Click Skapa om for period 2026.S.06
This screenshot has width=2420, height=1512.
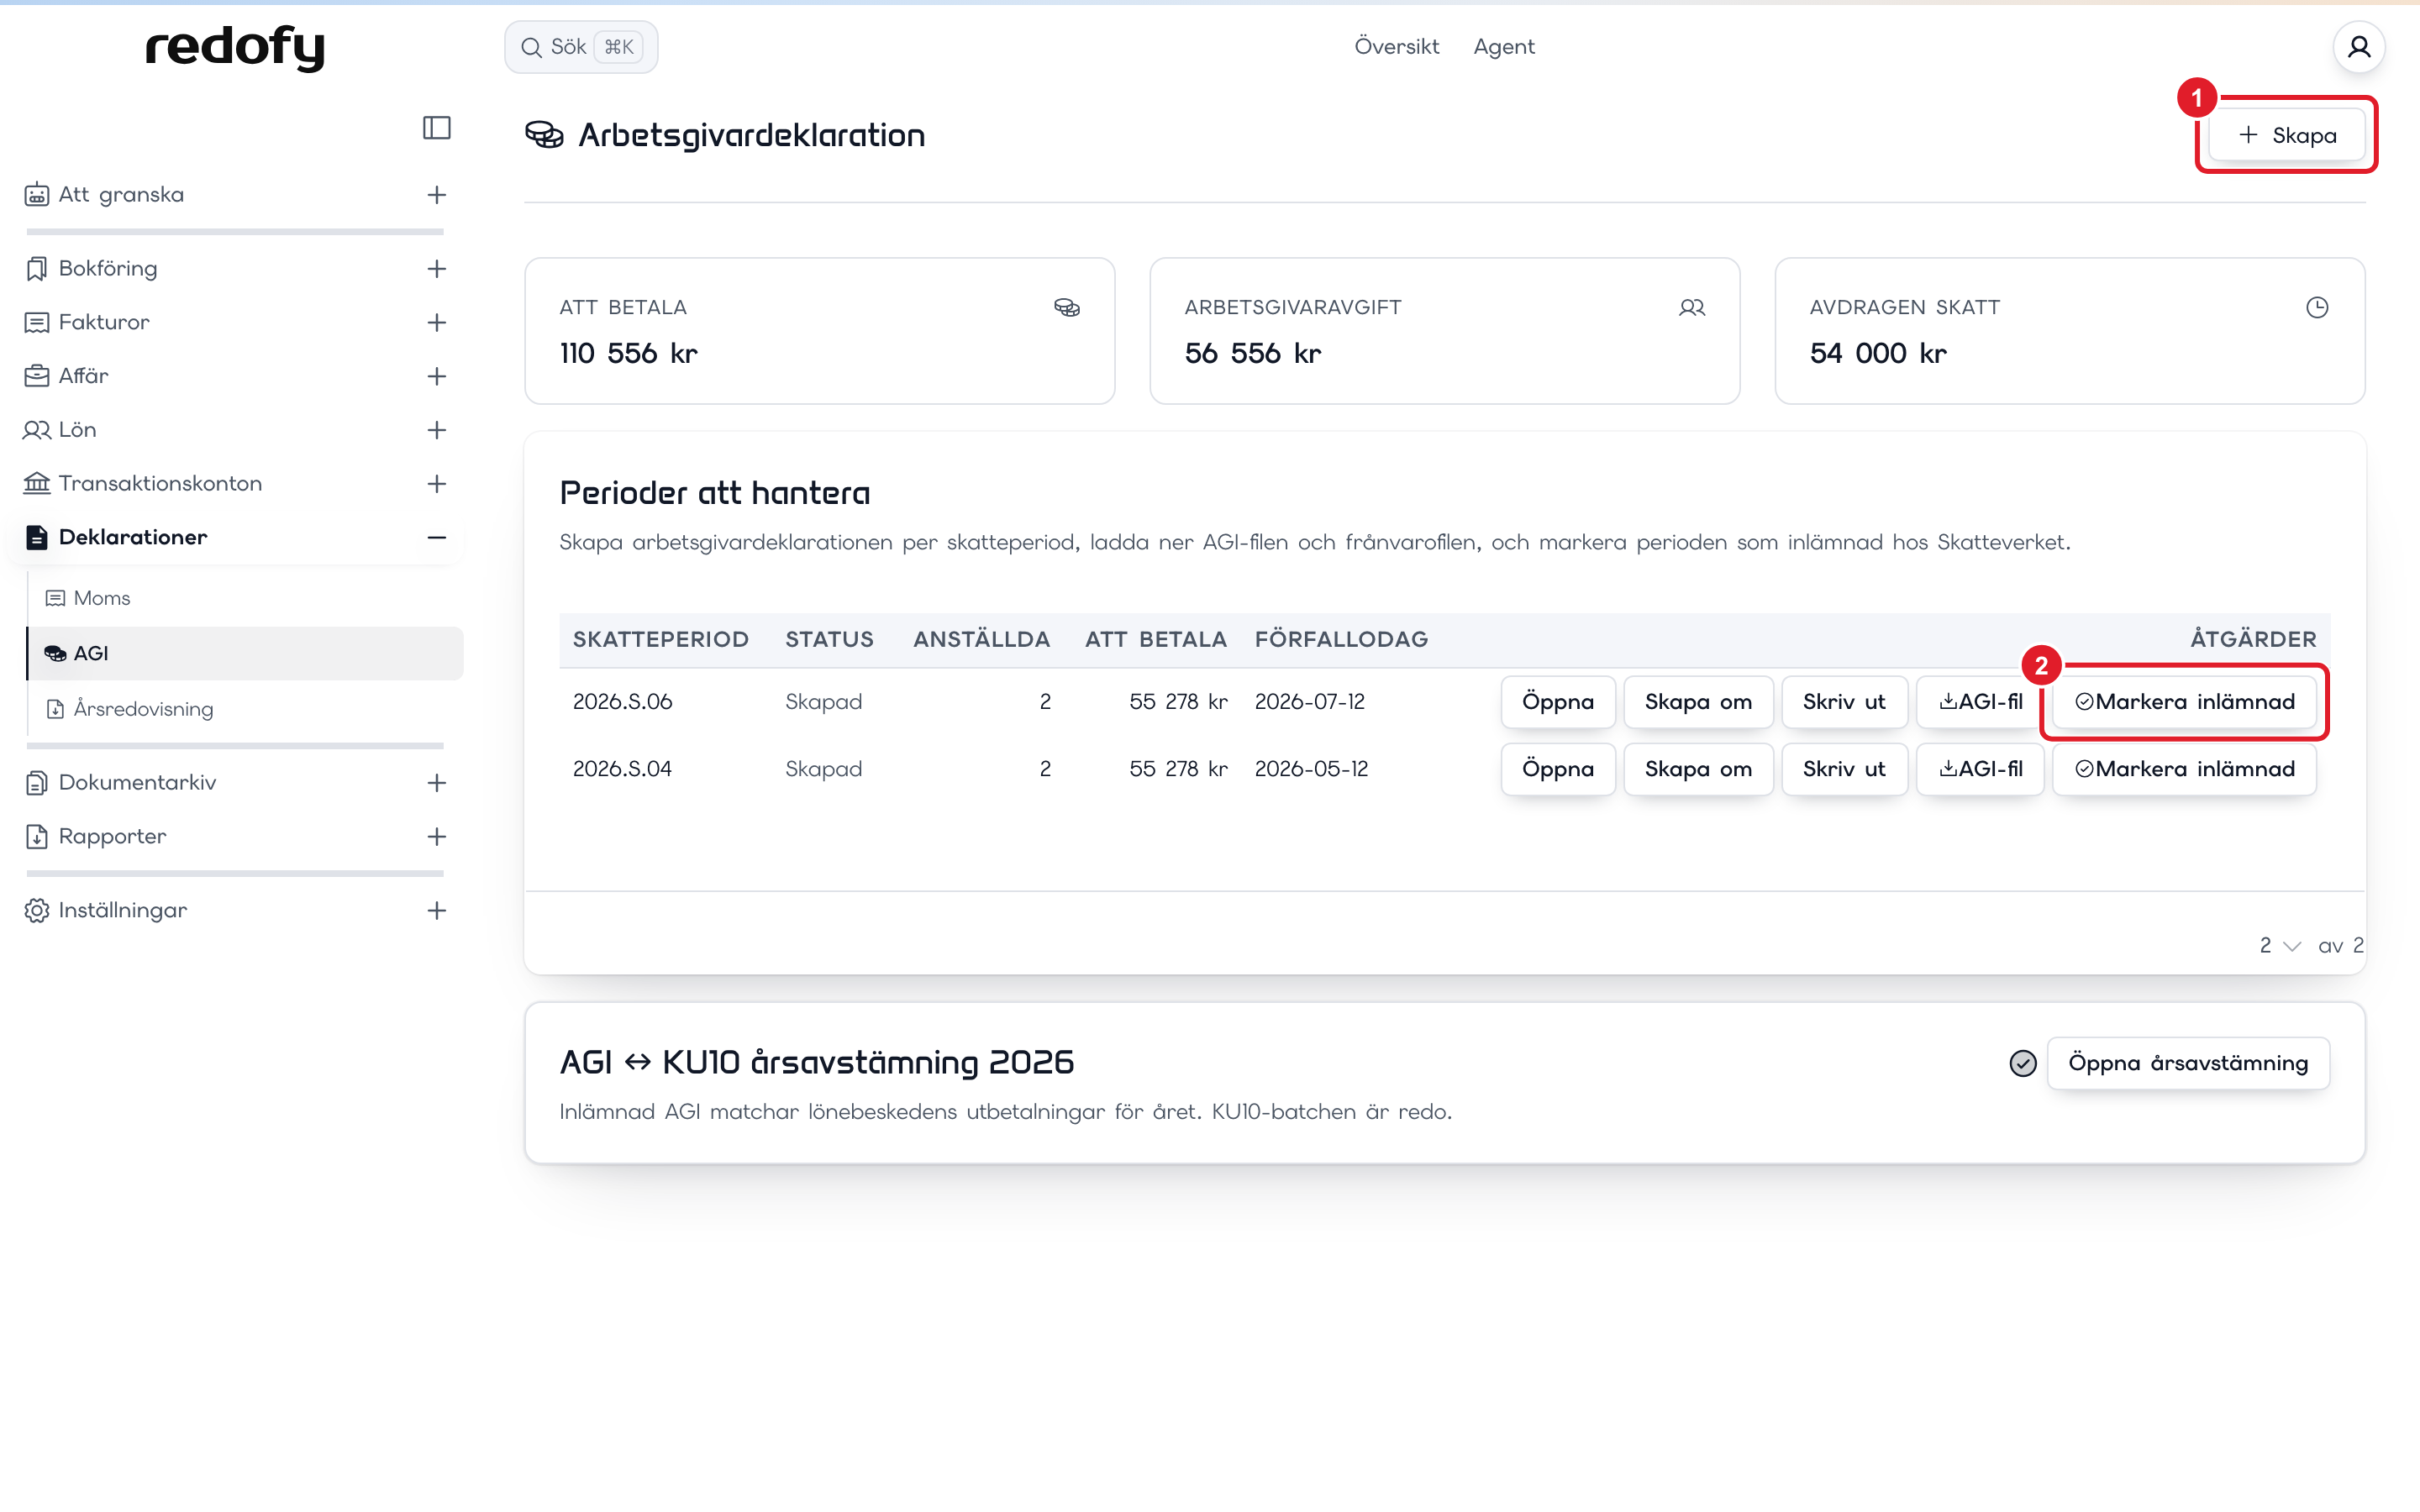pyautogui.click(x=1698, y=702)
